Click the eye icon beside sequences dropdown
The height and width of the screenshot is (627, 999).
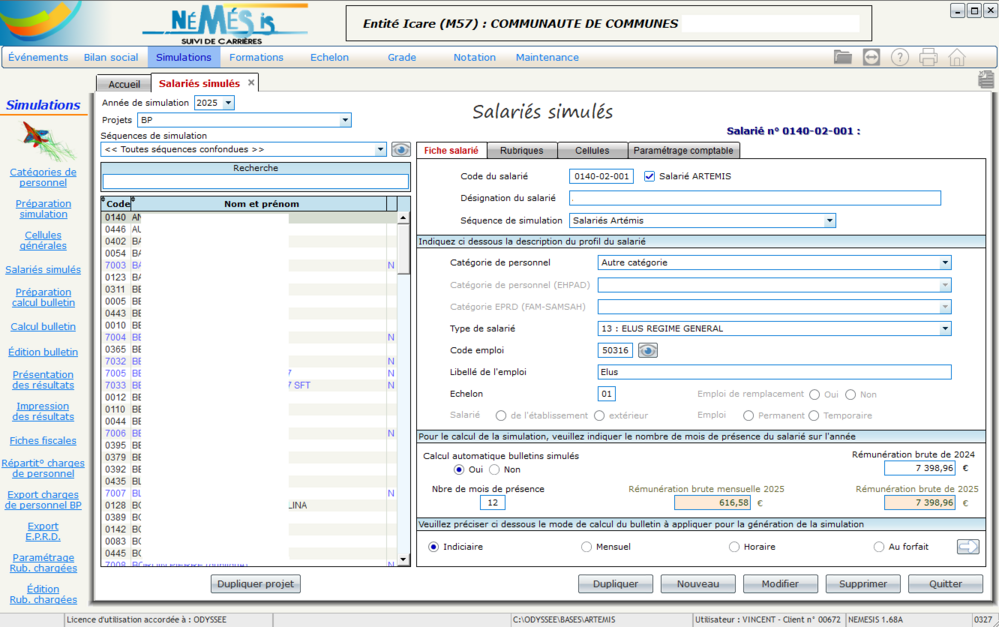pyautogui.click(x=400, y=150)
